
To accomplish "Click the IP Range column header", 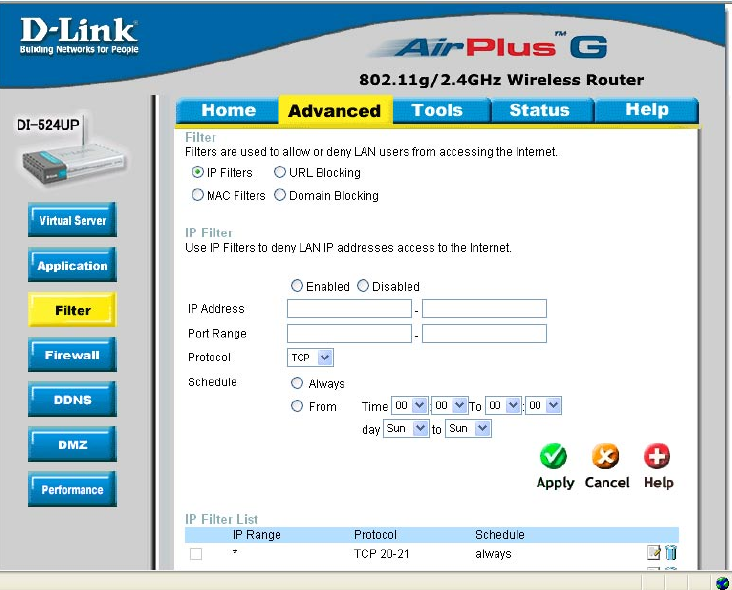I will coord(256,534).
